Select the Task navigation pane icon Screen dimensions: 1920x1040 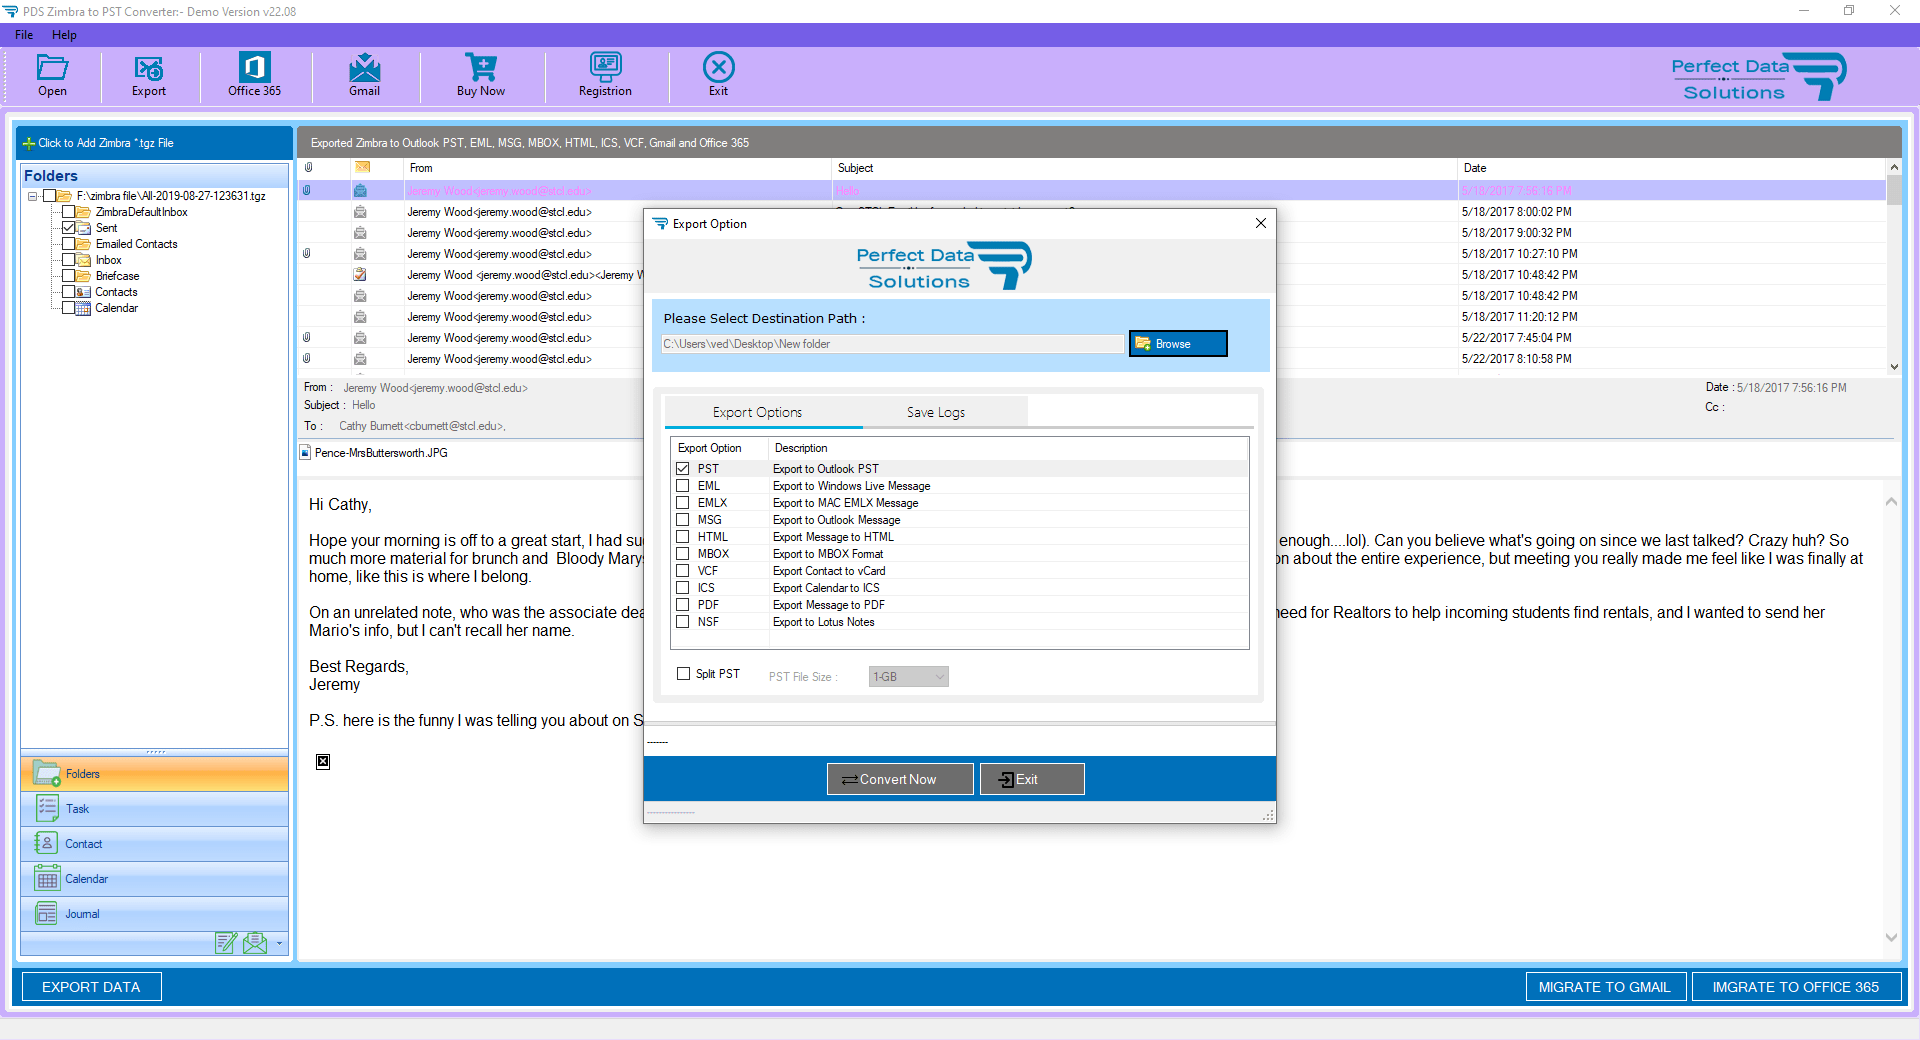click(46, 808)
